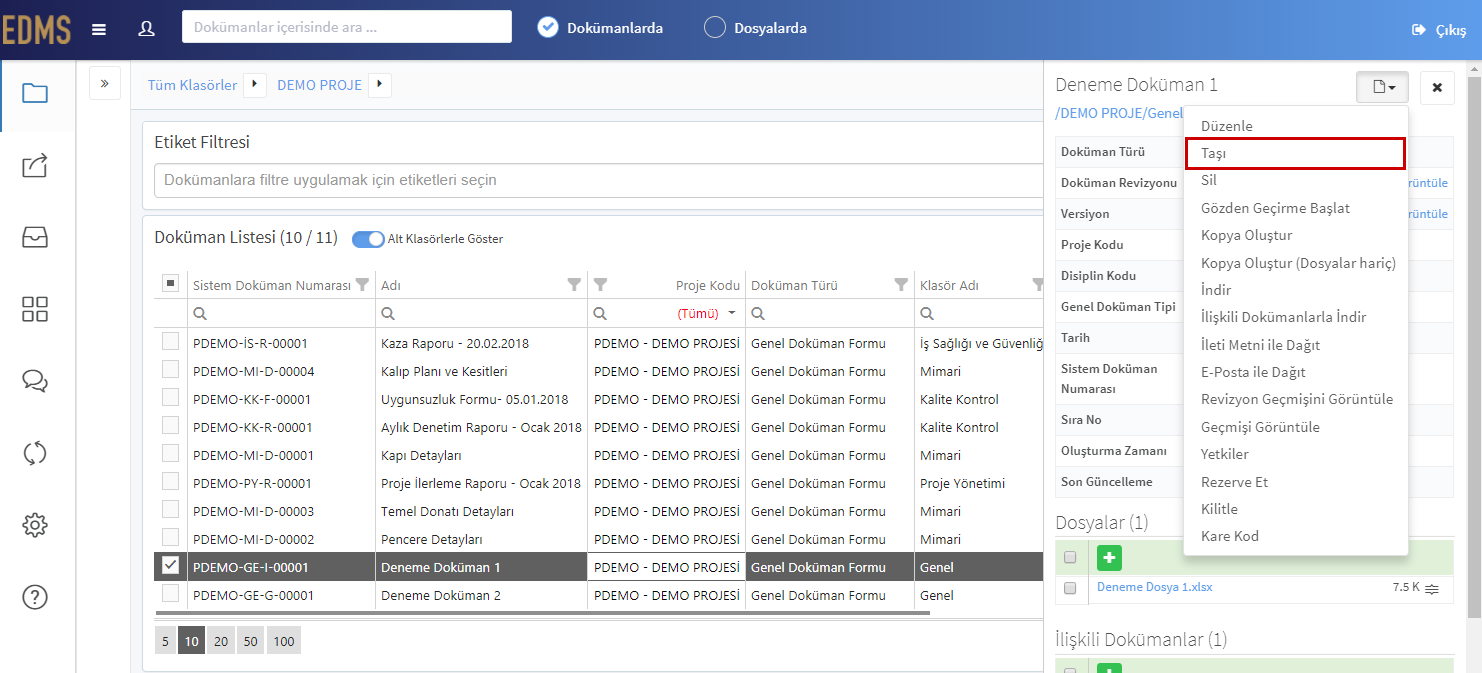Open the document actions dropdown button

tap(1382, 87)
